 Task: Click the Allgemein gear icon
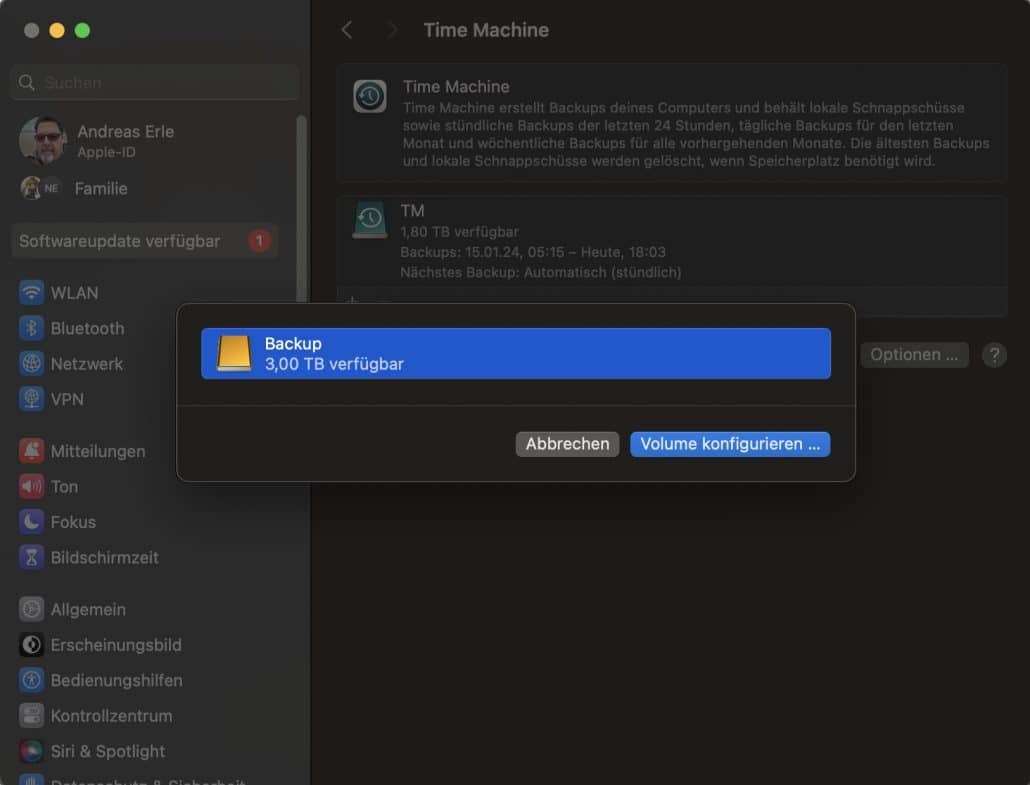31,610
